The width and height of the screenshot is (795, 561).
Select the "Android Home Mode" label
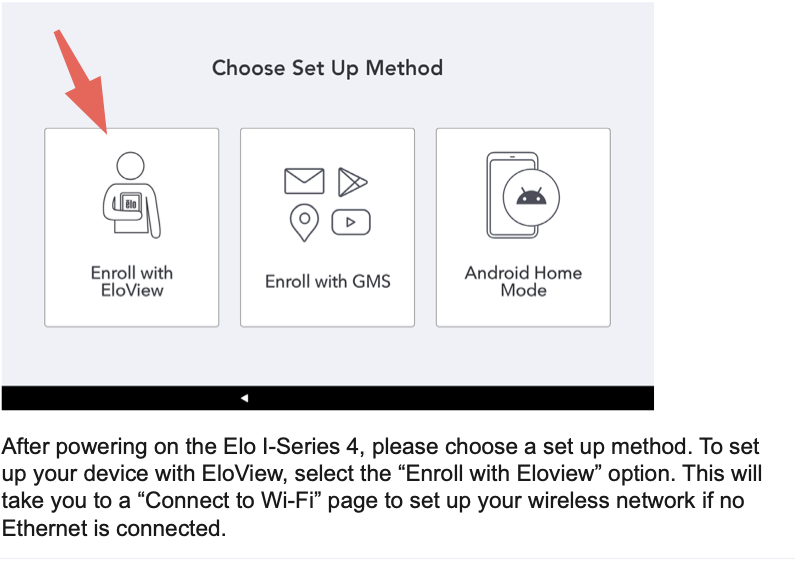523,281
